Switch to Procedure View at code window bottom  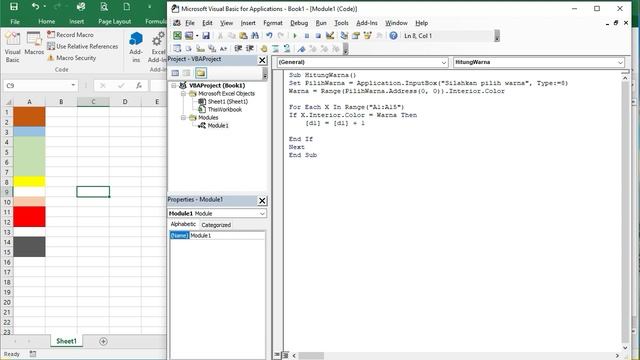pos(277,355)
